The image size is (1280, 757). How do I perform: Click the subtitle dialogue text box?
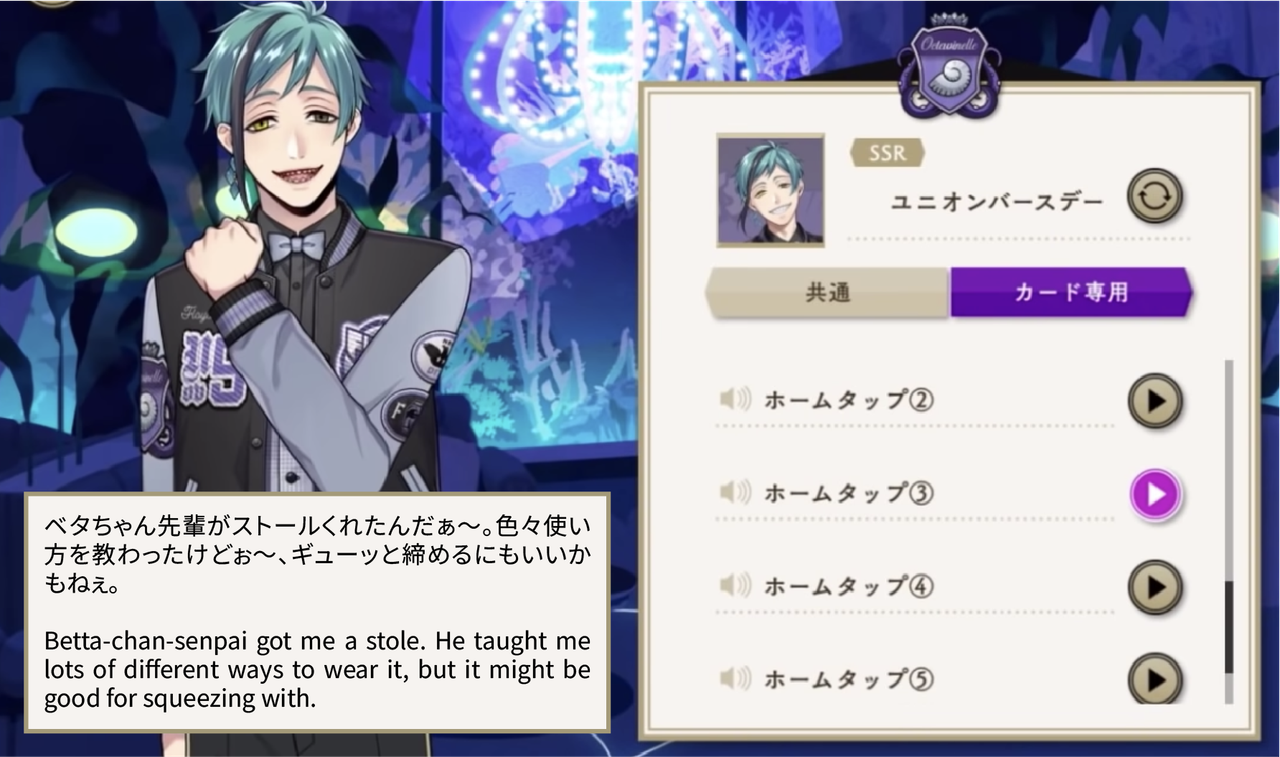(x=317, y=612)
